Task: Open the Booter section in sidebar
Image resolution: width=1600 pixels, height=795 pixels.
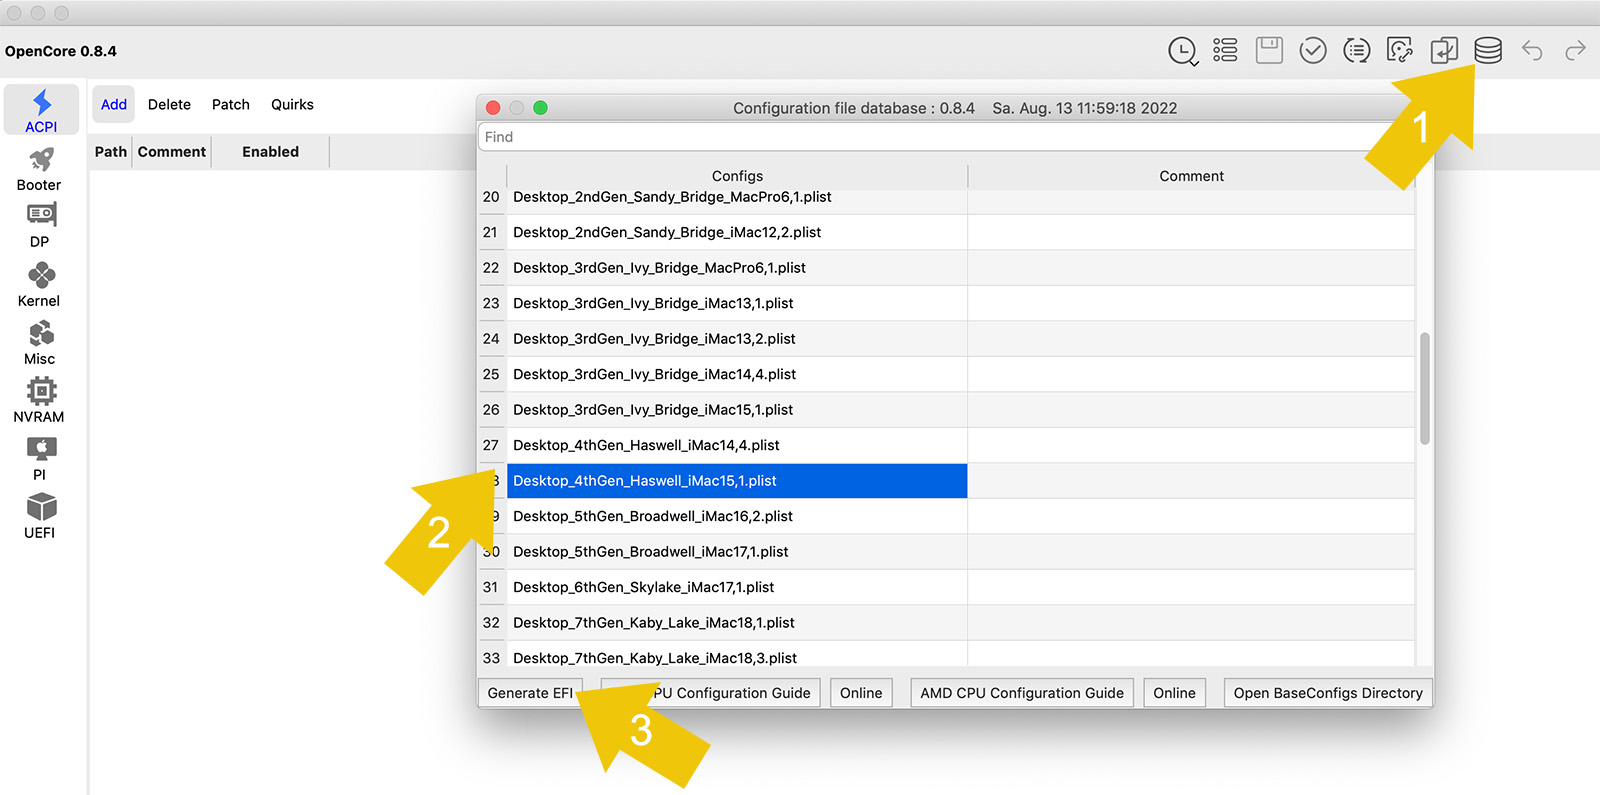Action: point(40,169)
